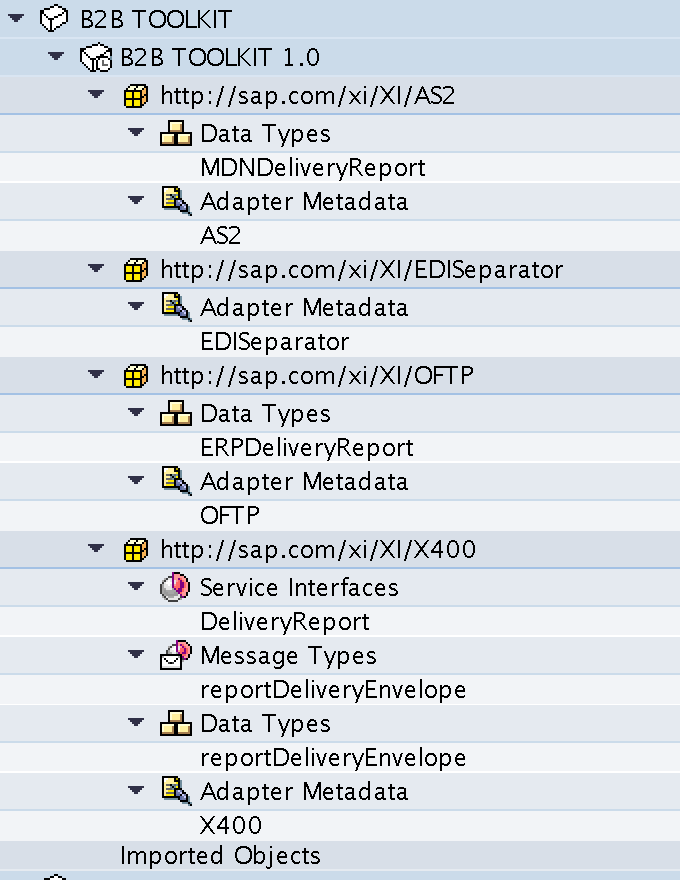
Task: Click the namespace icon beside http://sap.com/xi/XI/AS2
Action: coord(136,95)
